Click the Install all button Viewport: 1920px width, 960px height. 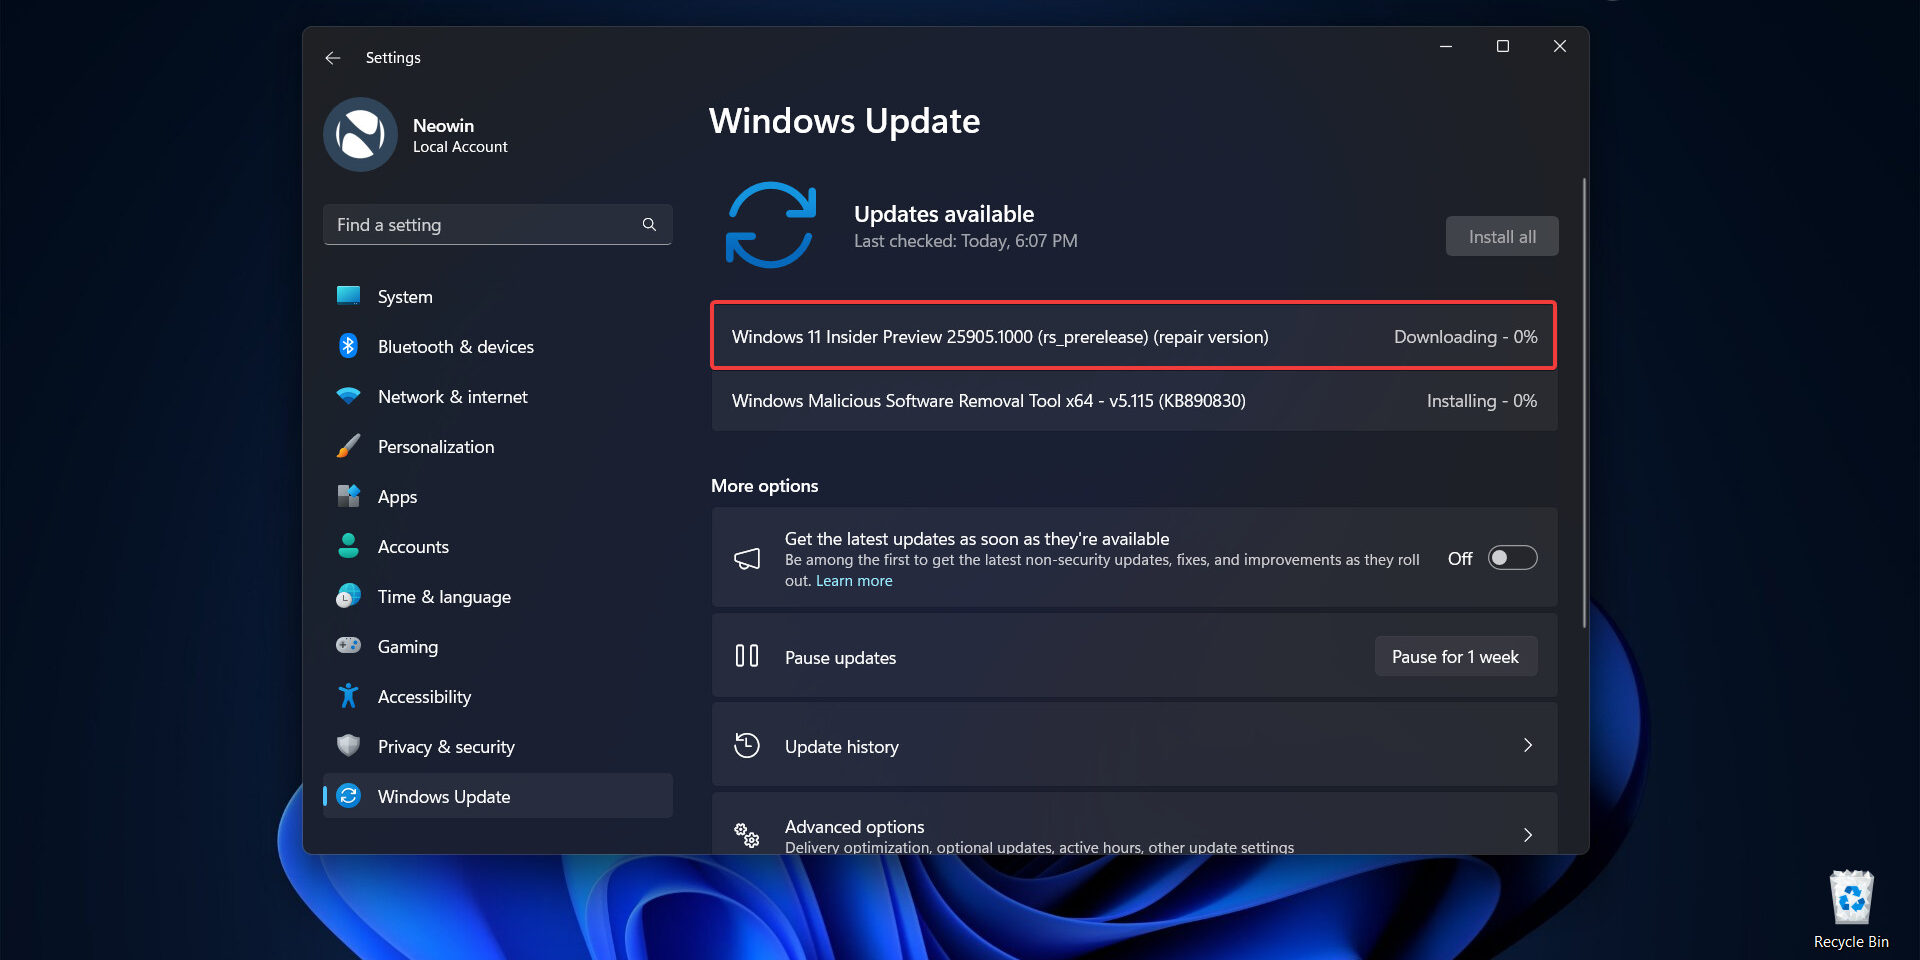[1502, 236]
